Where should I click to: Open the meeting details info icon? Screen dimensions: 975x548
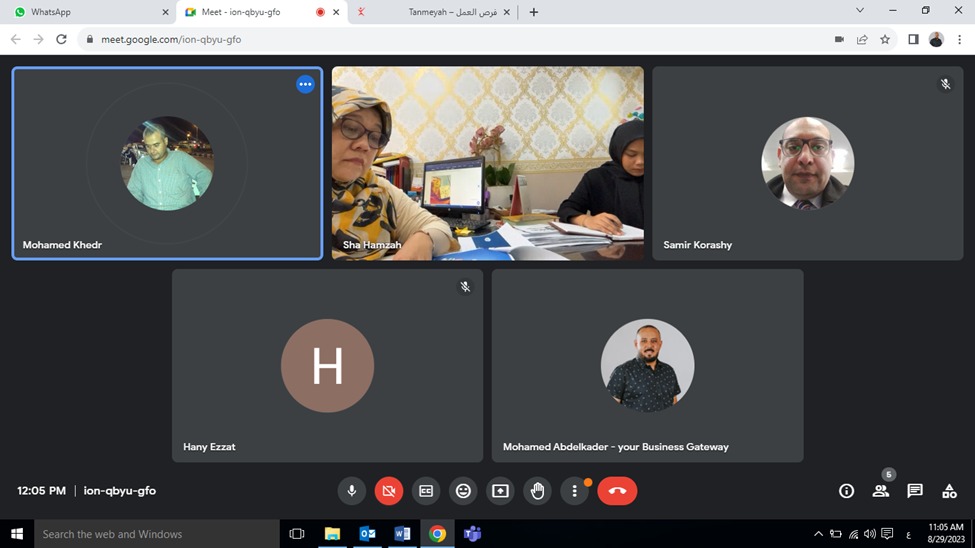[x=846, y=491]
